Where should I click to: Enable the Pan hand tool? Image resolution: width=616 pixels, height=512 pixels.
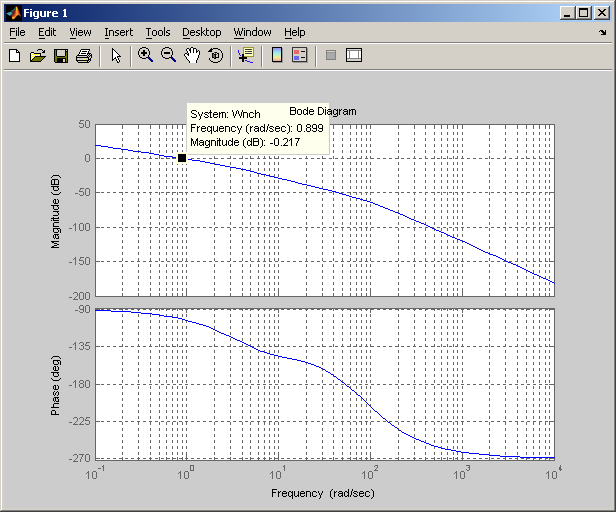pyautogui.click(x=192, y=56)
